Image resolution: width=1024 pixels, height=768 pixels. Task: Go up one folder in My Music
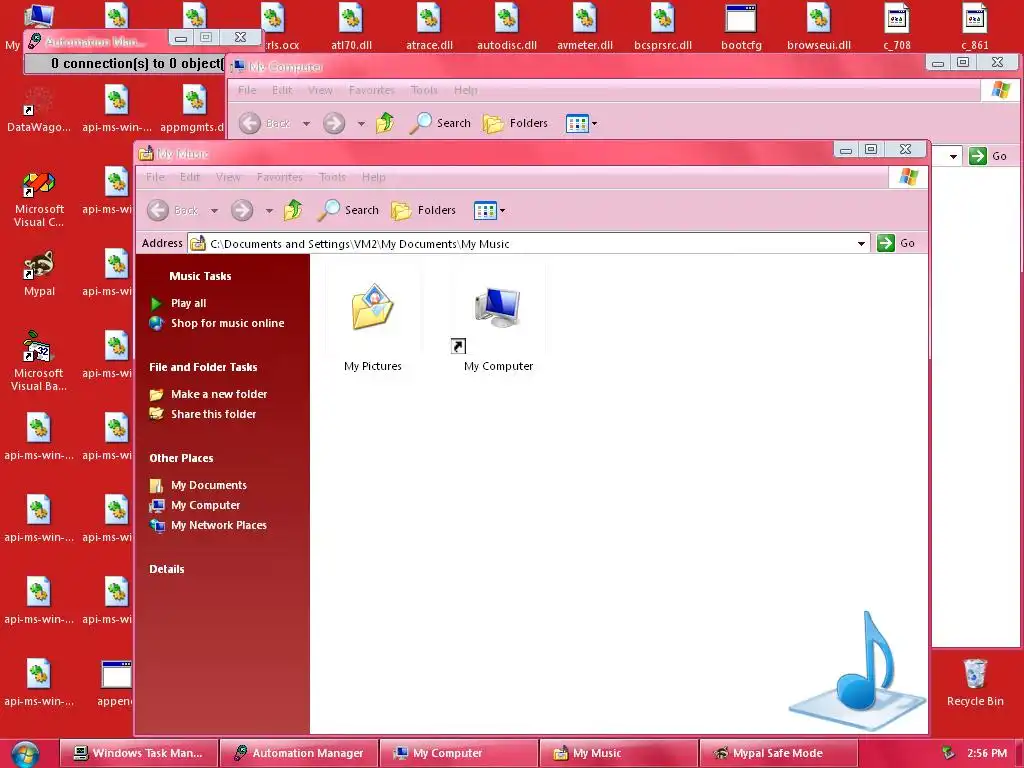(293, 210)
